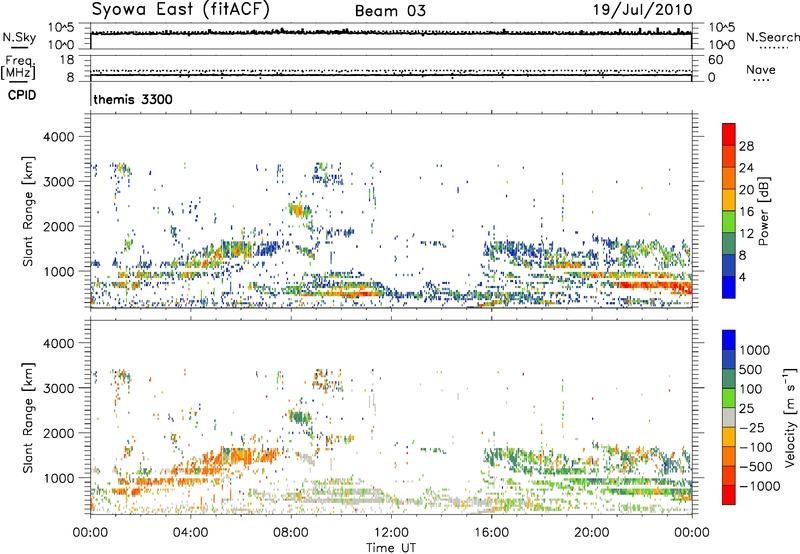The image size is (800, 554).
Task: Click the gray band in velocity color bar
Action: coord(729,417)
